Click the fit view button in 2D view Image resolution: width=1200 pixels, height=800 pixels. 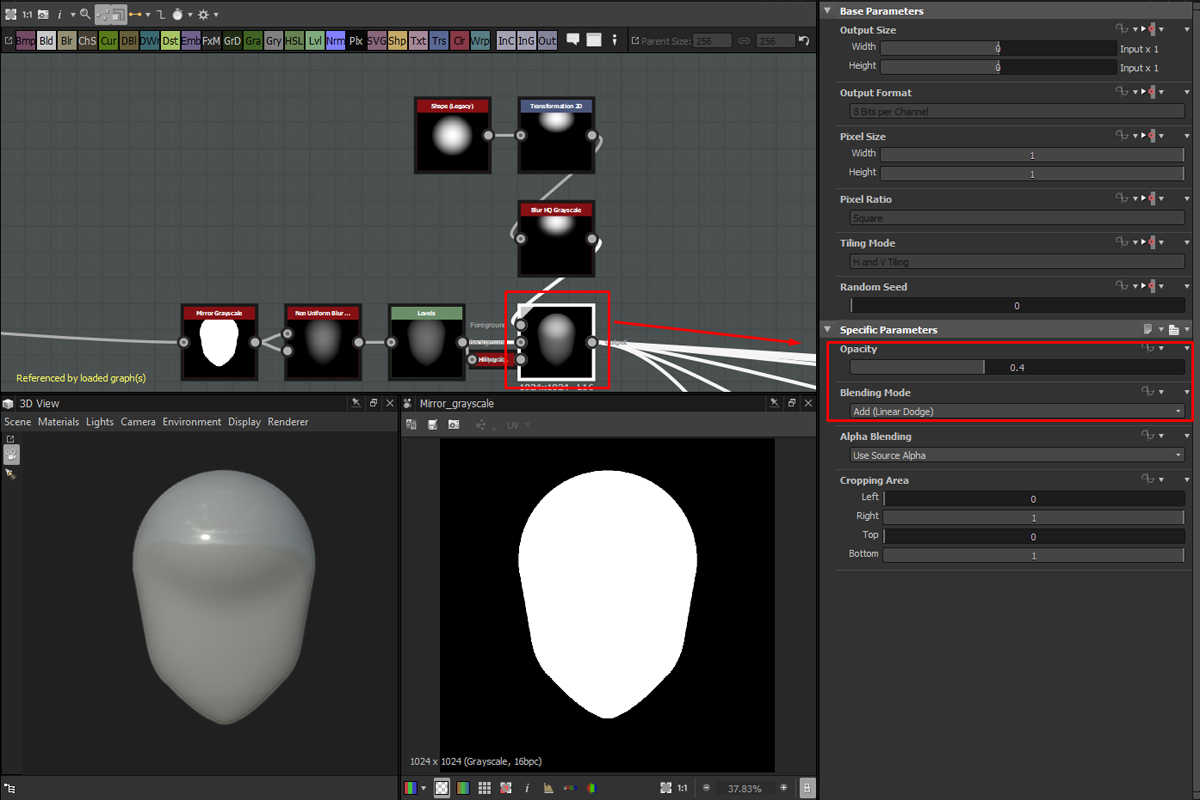click(x=666, y=788)
